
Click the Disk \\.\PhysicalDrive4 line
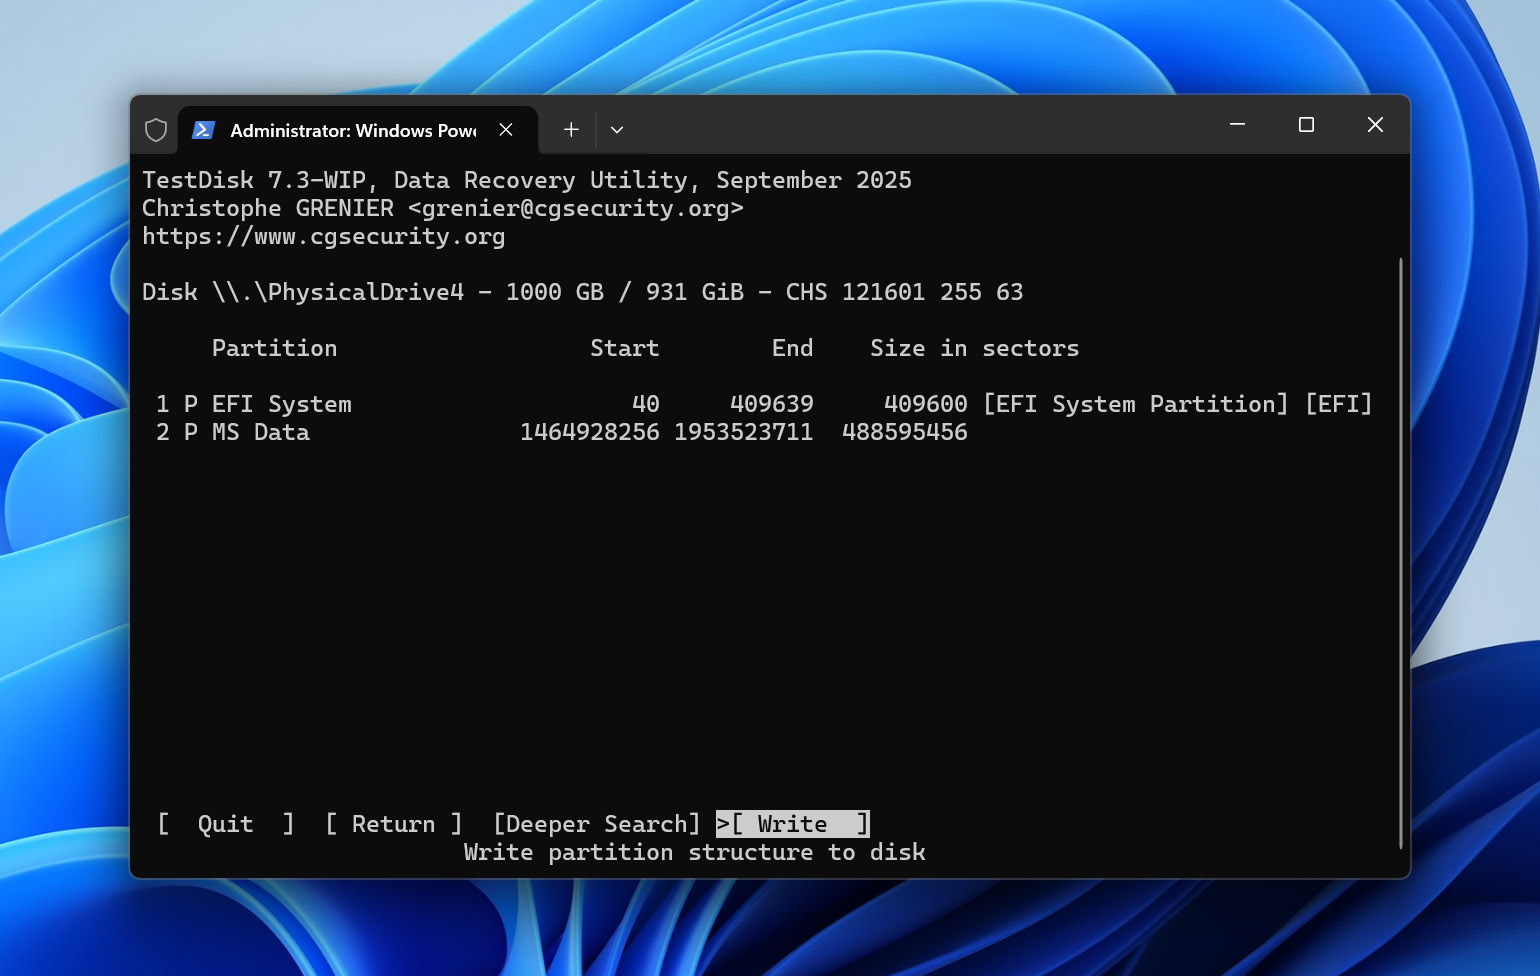click(x=582, y=292)
